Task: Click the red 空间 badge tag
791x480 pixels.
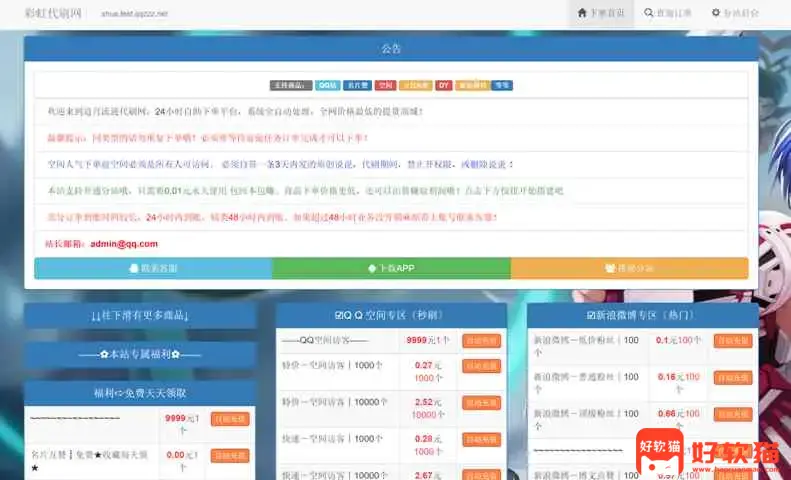Action: click(385, 86)
